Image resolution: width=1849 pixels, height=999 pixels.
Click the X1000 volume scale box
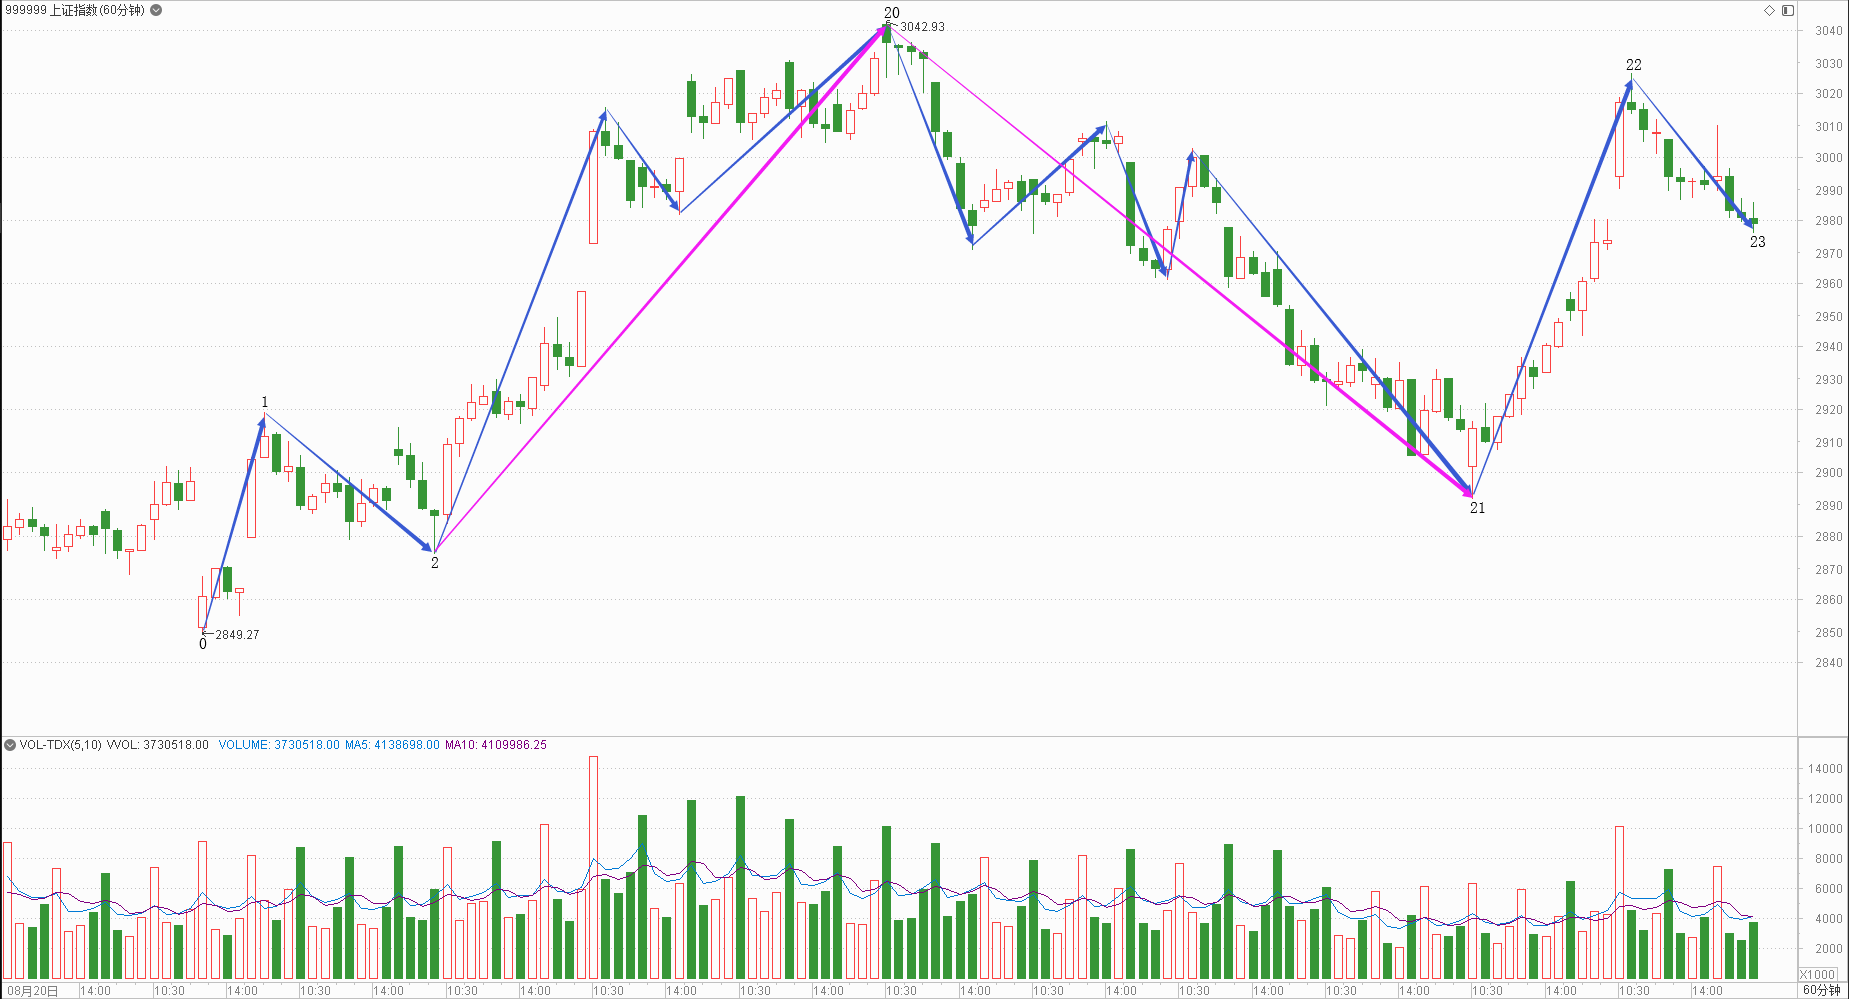click(x=1817, y=974)
